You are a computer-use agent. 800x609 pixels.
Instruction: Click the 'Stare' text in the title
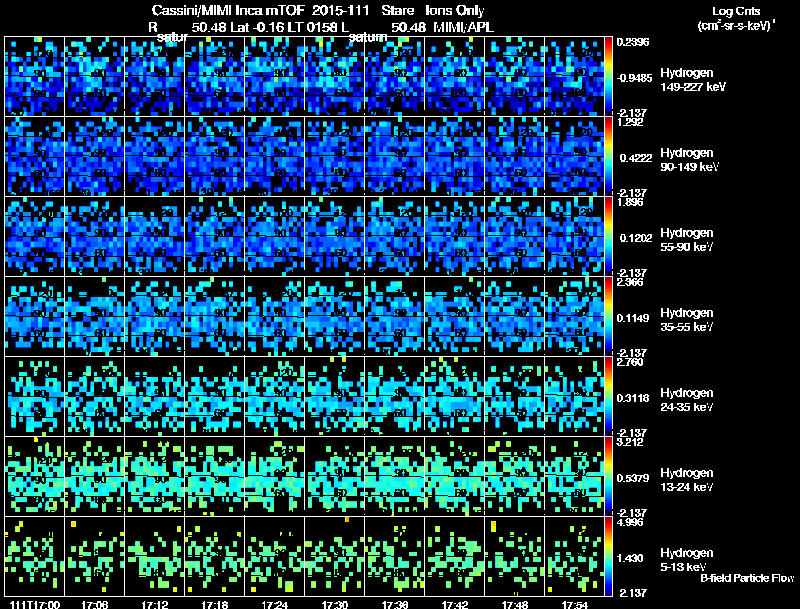(397, 11)
